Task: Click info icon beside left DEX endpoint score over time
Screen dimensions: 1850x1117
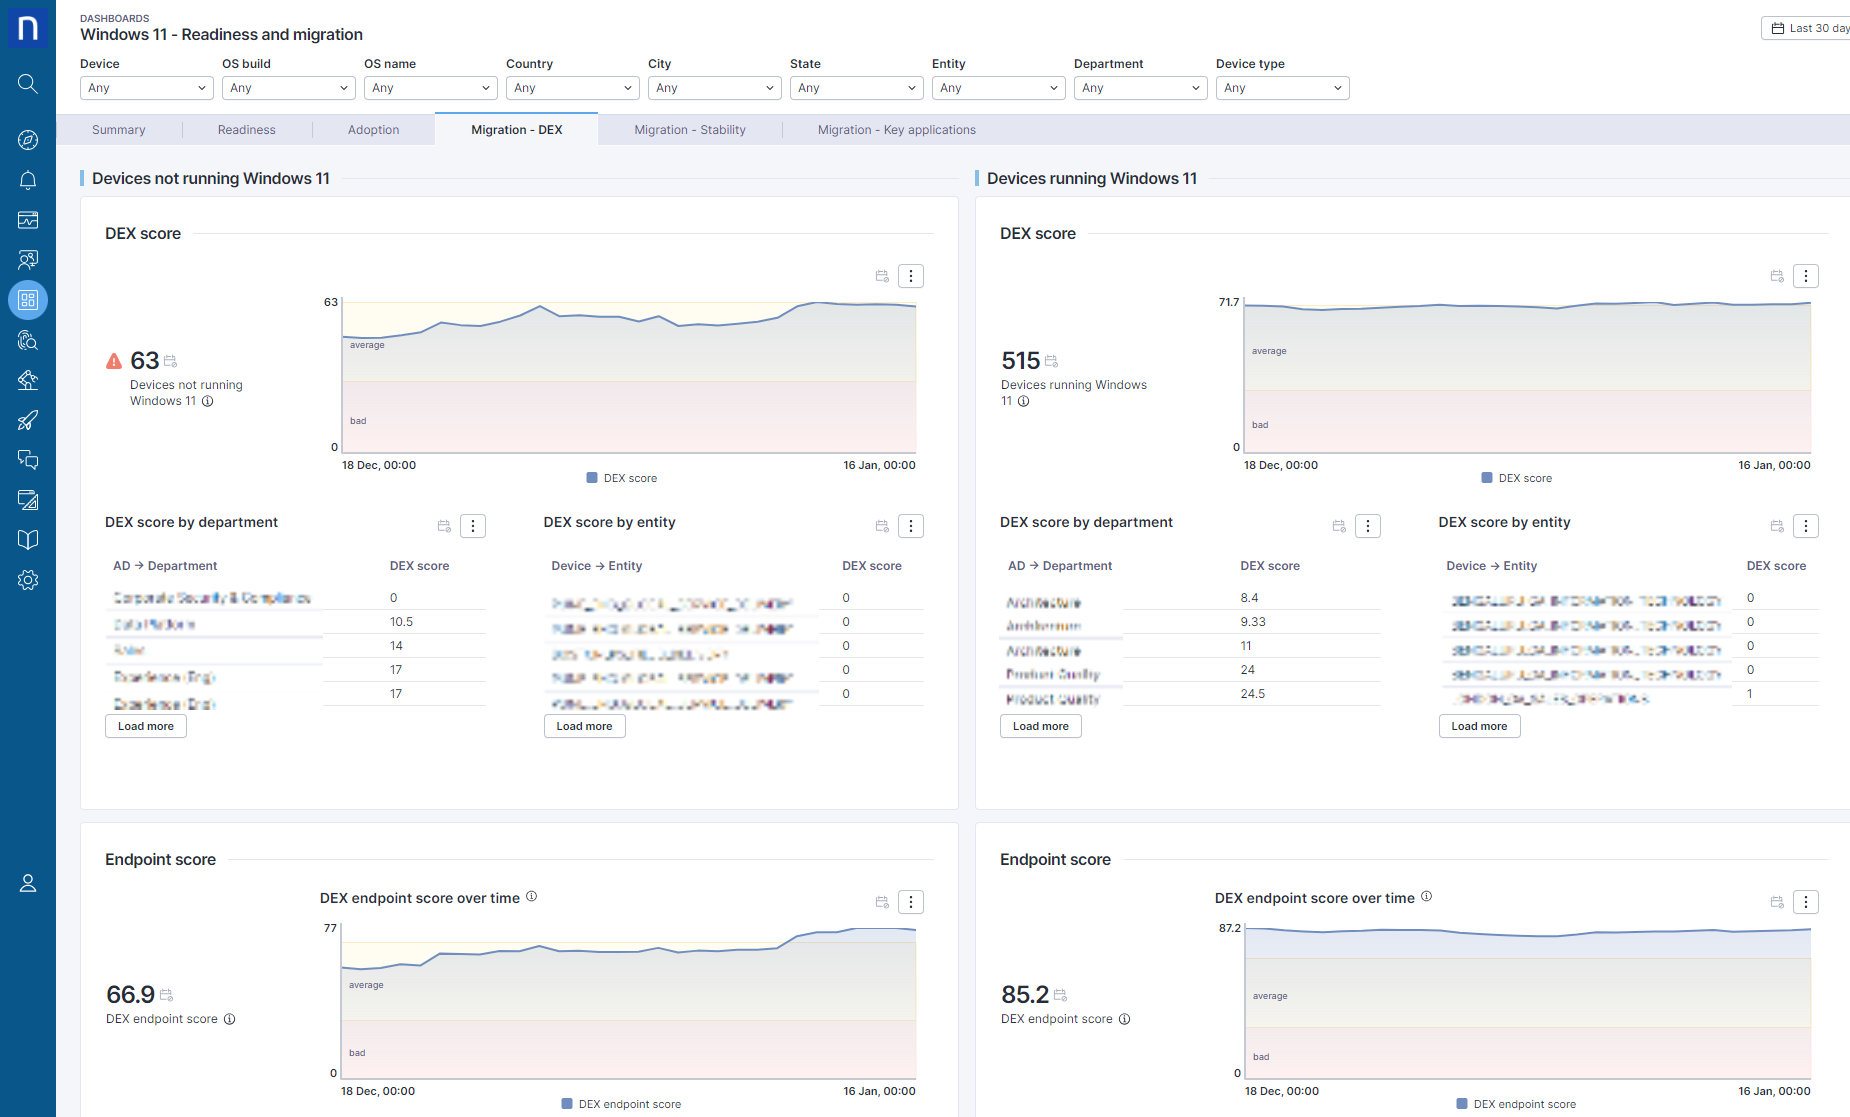Action: coord(532,896)
